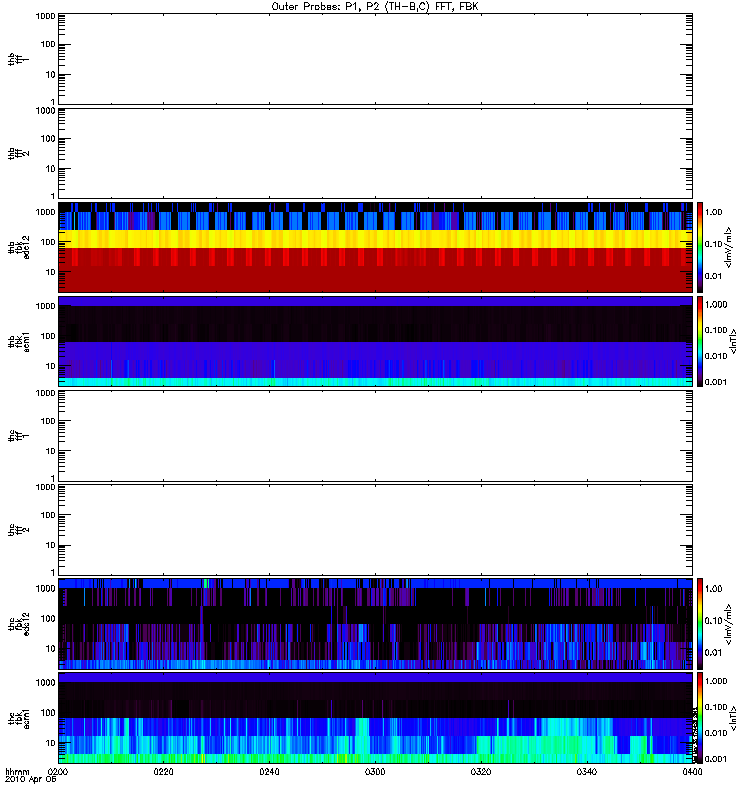Click the empty thb fff 1 plot panel

coord(376,59)
